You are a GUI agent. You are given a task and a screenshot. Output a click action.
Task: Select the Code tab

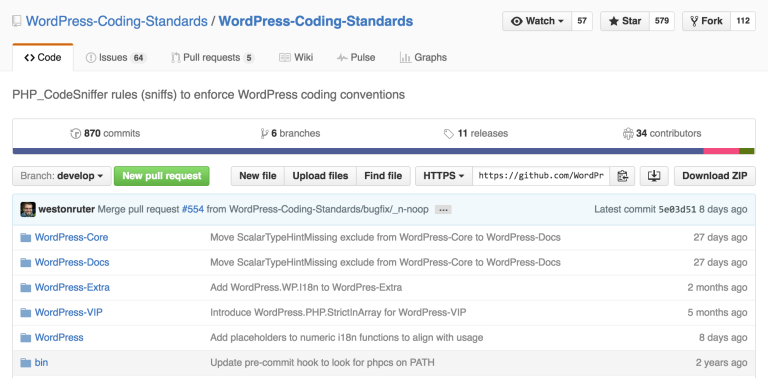pos(43,57)
